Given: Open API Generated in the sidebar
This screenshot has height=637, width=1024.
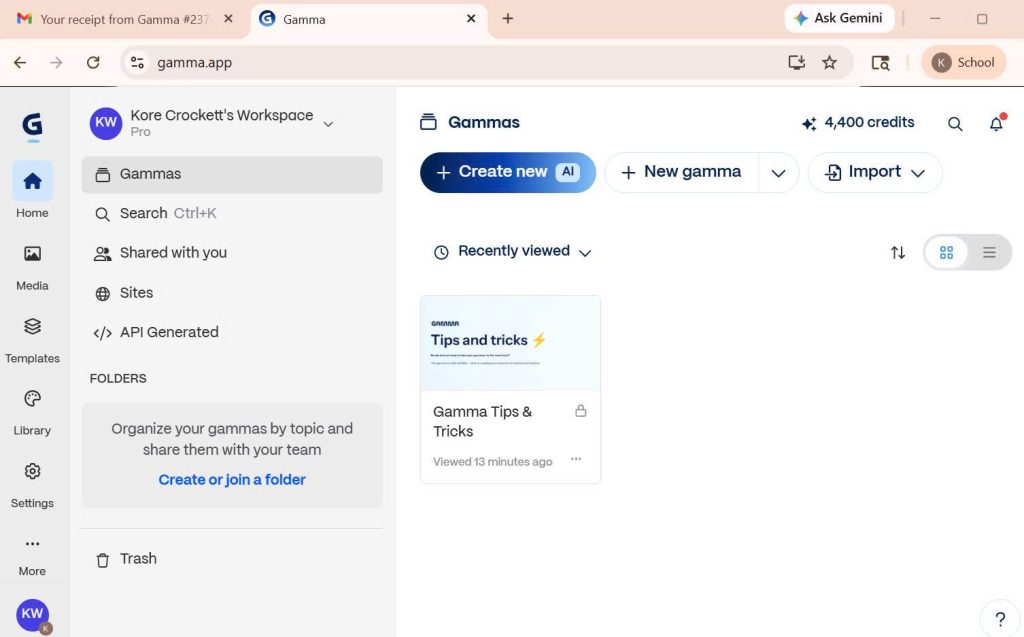Looking at the screenshot, I should coord(232,333).
